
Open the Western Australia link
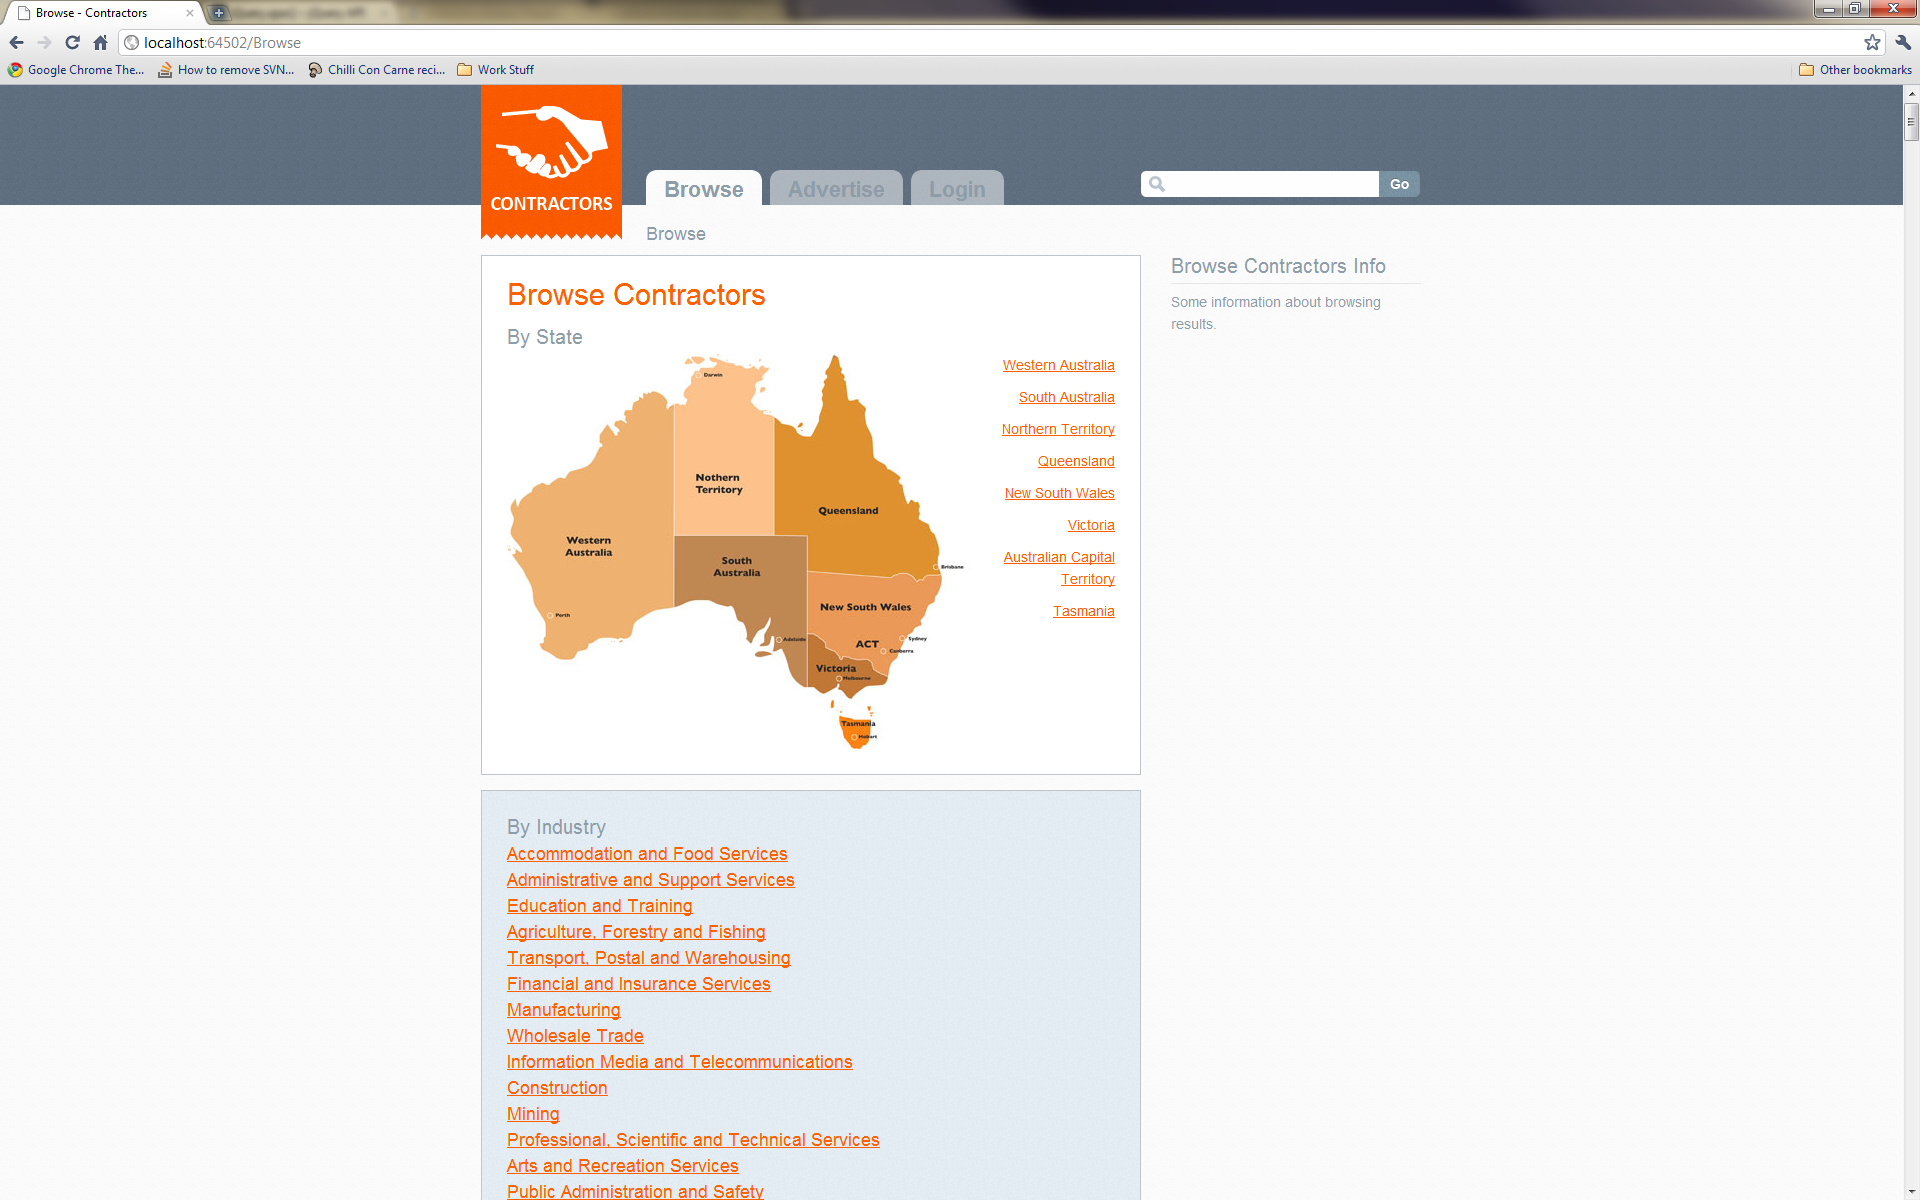(x=1058, y=365)
